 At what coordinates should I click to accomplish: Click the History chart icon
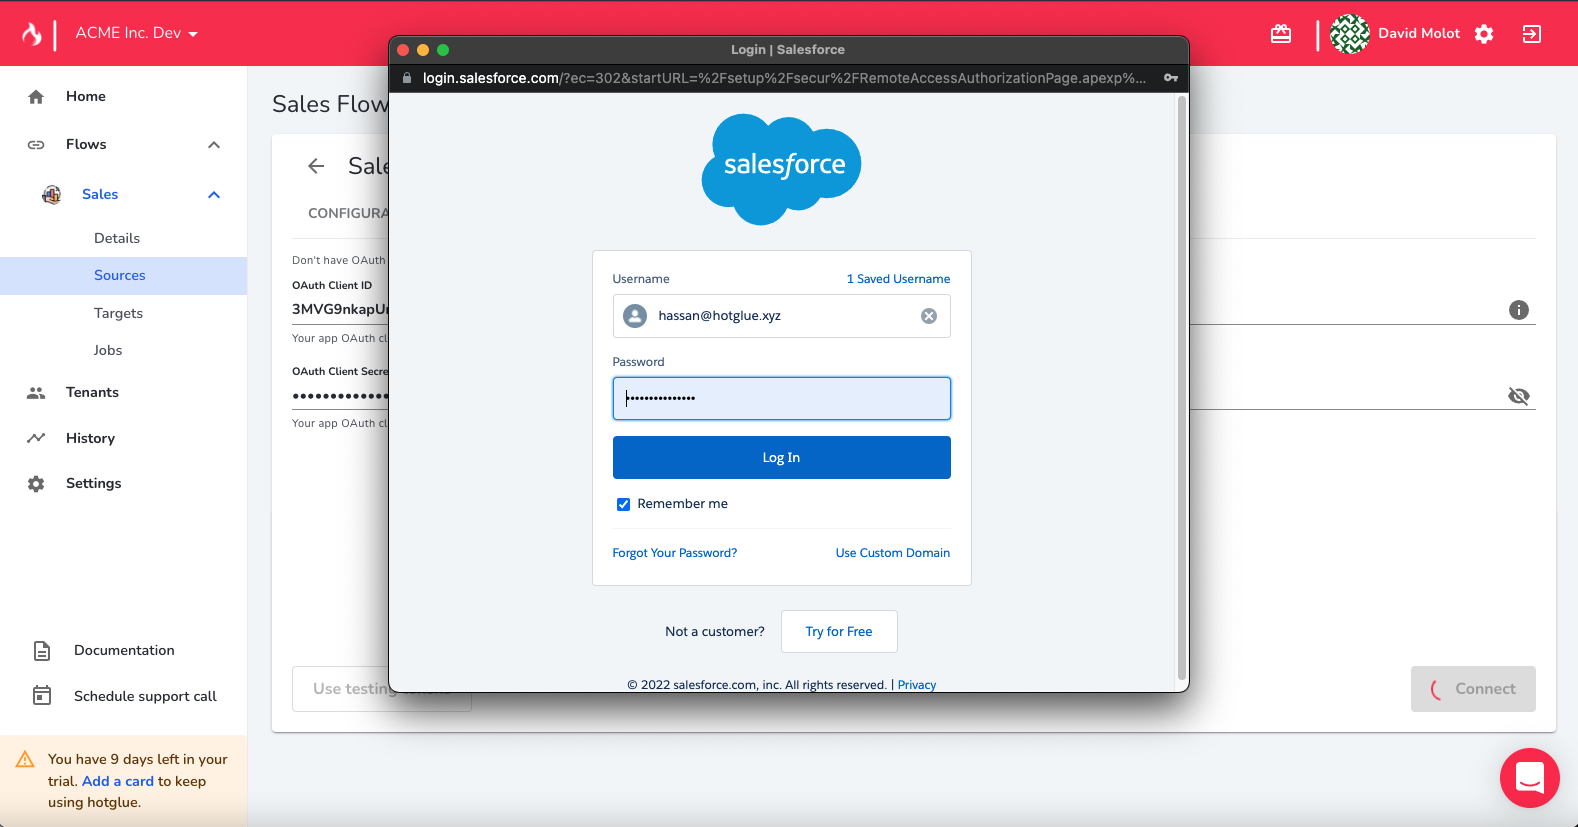pyautogui.click(x=36, y=438)
